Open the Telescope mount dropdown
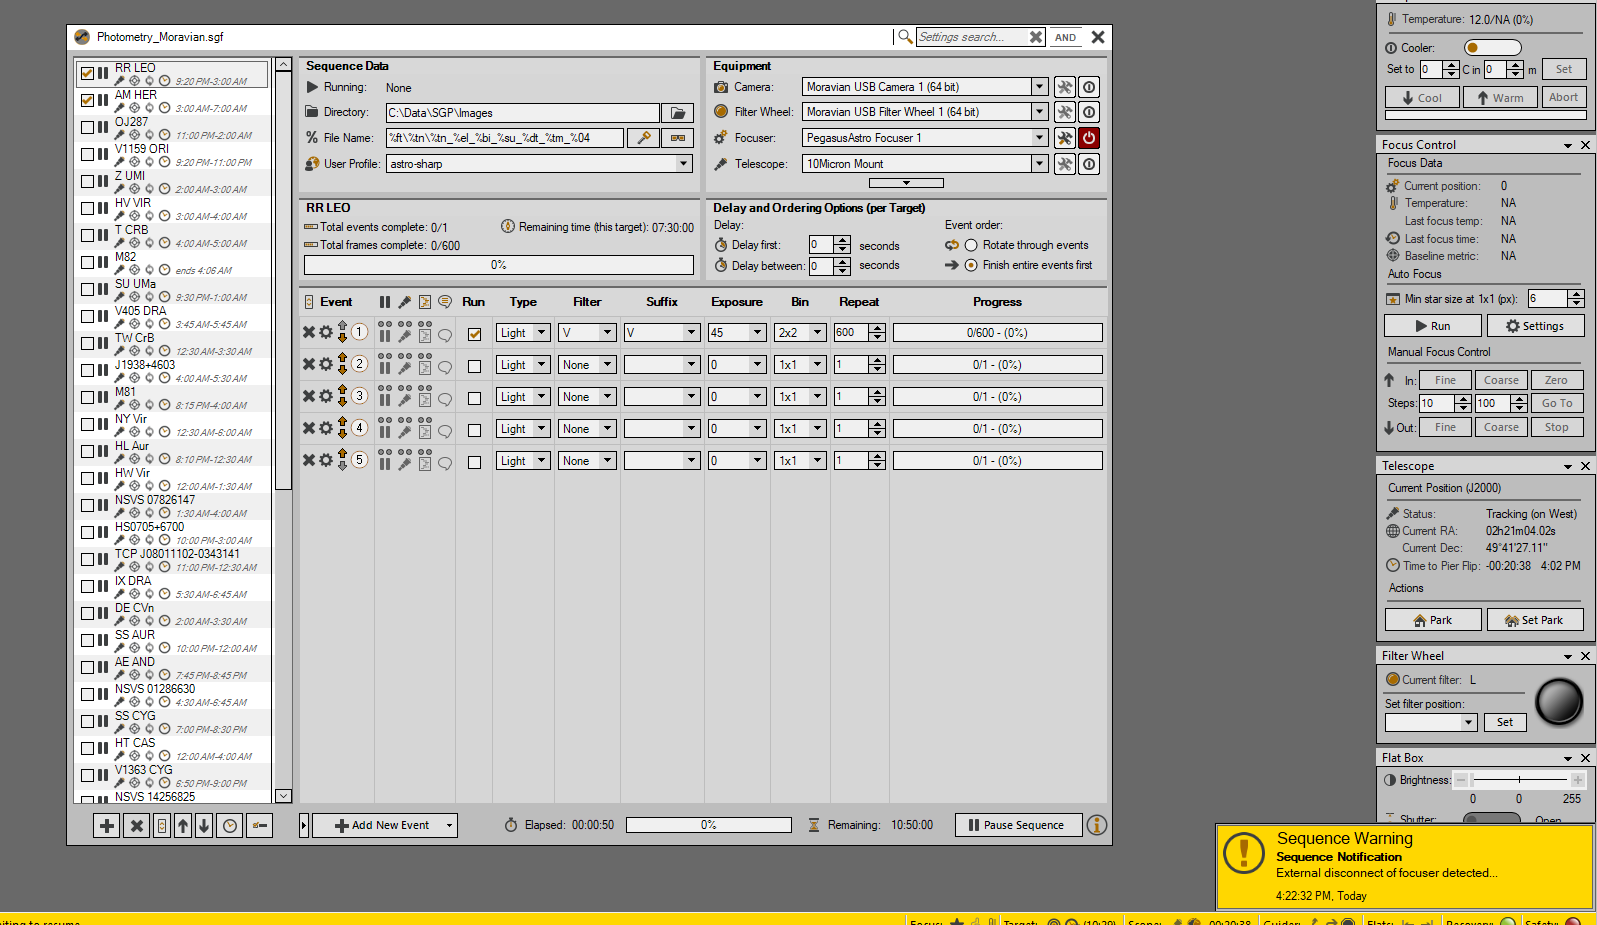 click(1039, 164)
